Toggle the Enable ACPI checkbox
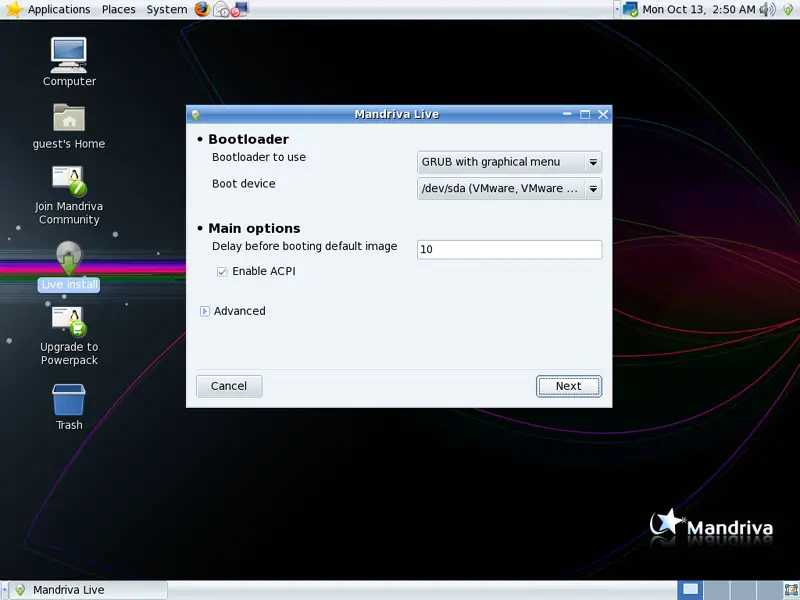The image size is (800, 600). coord(222,271)
